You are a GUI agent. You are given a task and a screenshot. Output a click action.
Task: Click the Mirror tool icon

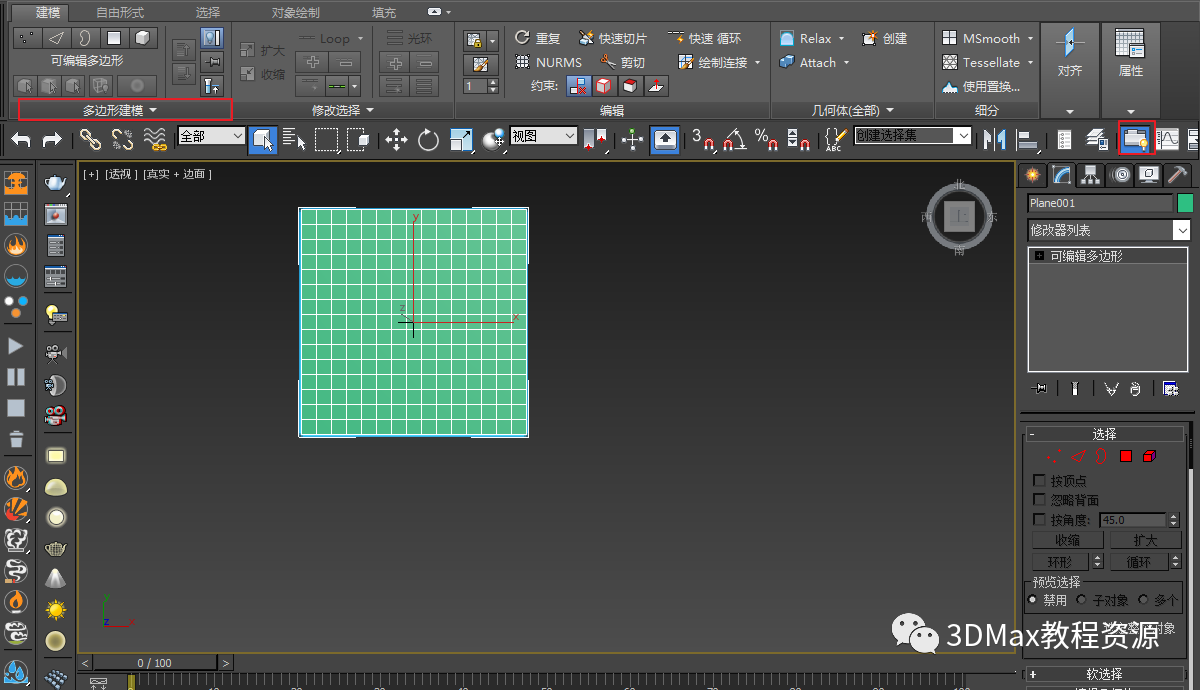(x=994, y=140)
